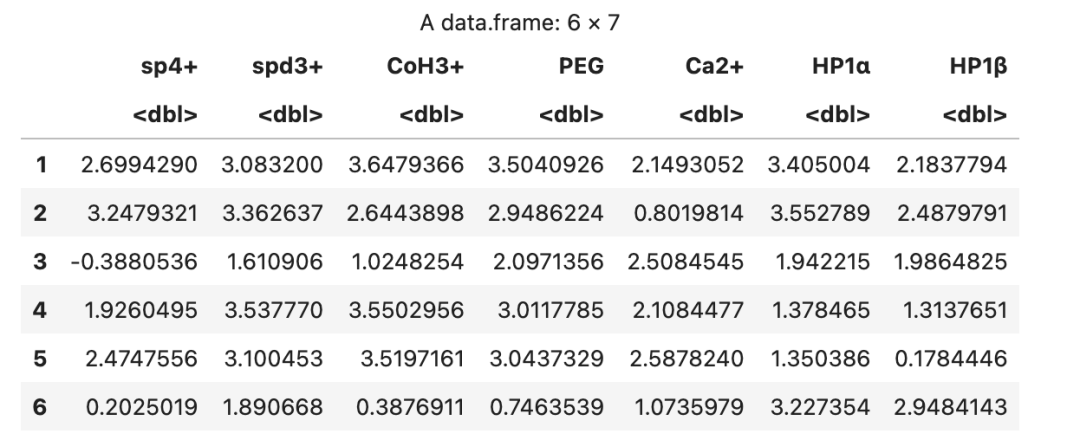Select the value 3.537770 in spd3+
The image size is (1080, 440).
[273, 310]
